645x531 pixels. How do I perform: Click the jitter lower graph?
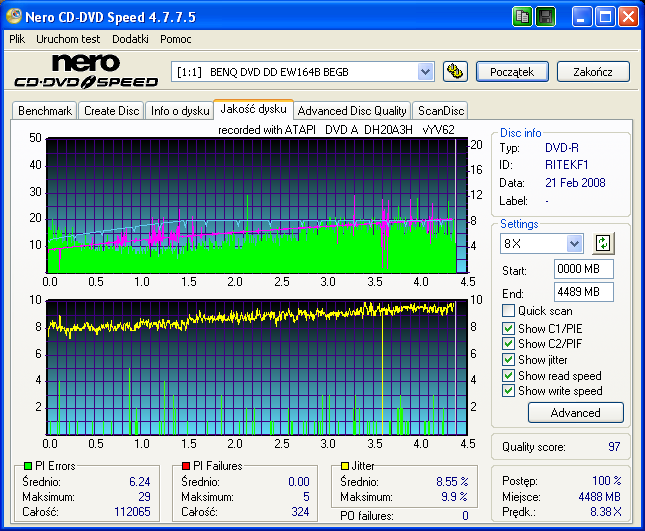257,367
